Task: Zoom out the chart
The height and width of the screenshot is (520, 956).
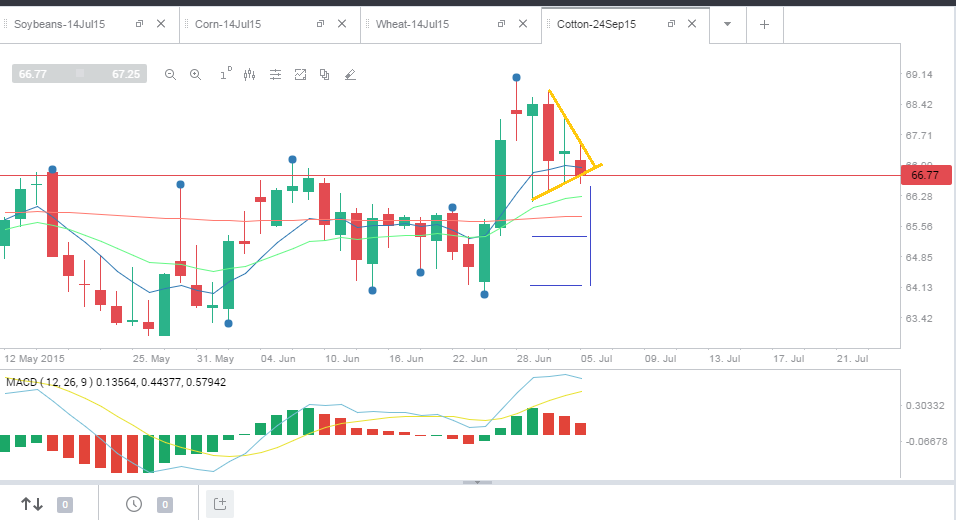Action: point(171,74)
